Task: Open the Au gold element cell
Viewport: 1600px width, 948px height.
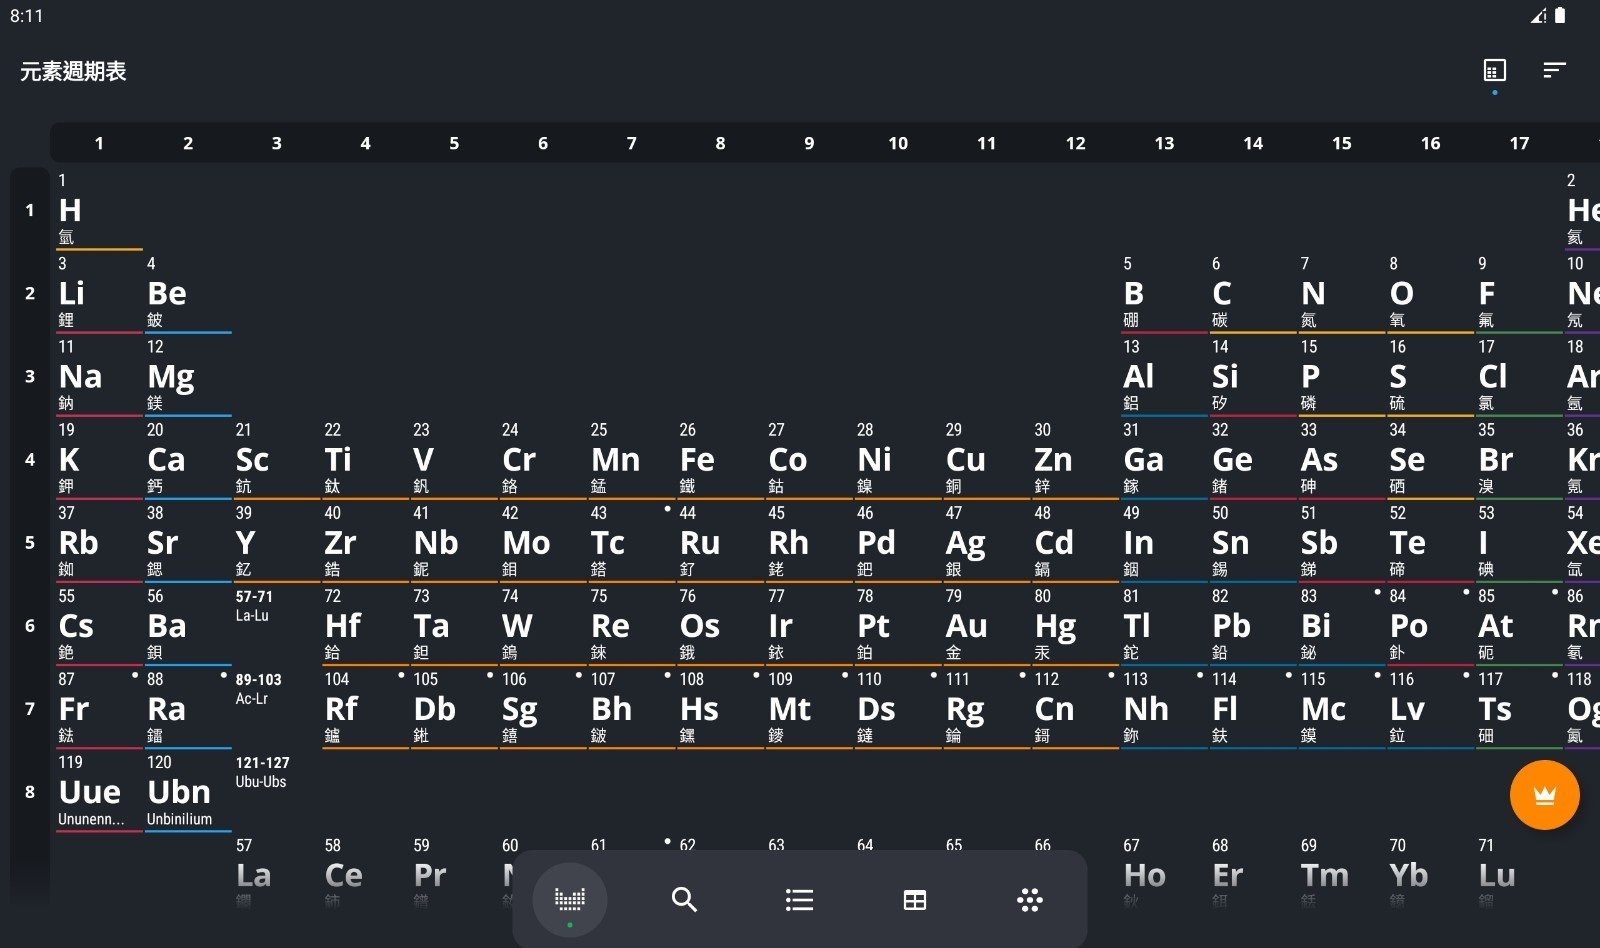Action: point(986,625)
